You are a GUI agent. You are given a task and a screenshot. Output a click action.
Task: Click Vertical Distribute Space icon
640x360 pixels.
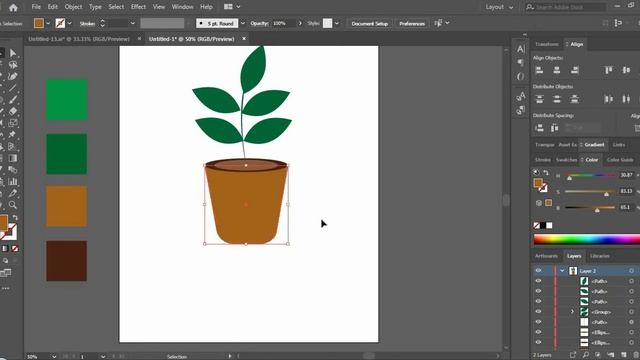[x=539, y=128]
